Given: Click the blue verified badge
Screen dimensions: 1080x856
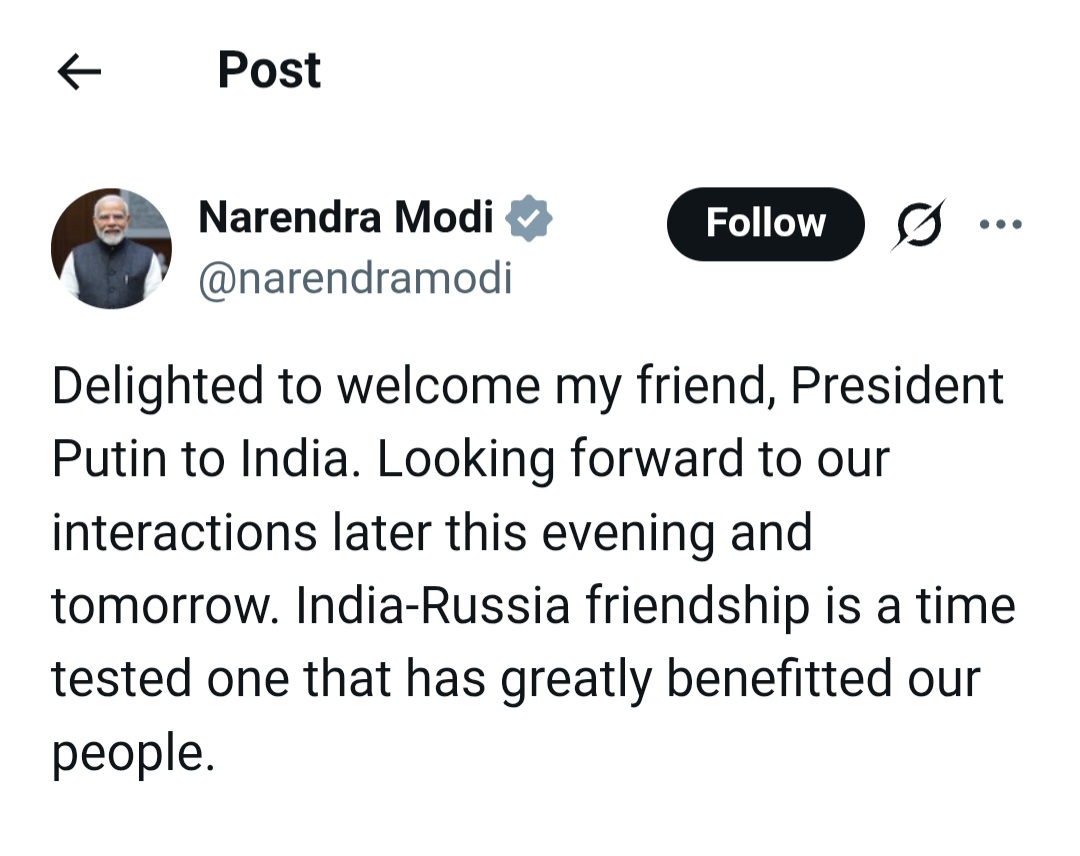Looking at the screenshot, I should pyautogui.click(x=529, y=218).
